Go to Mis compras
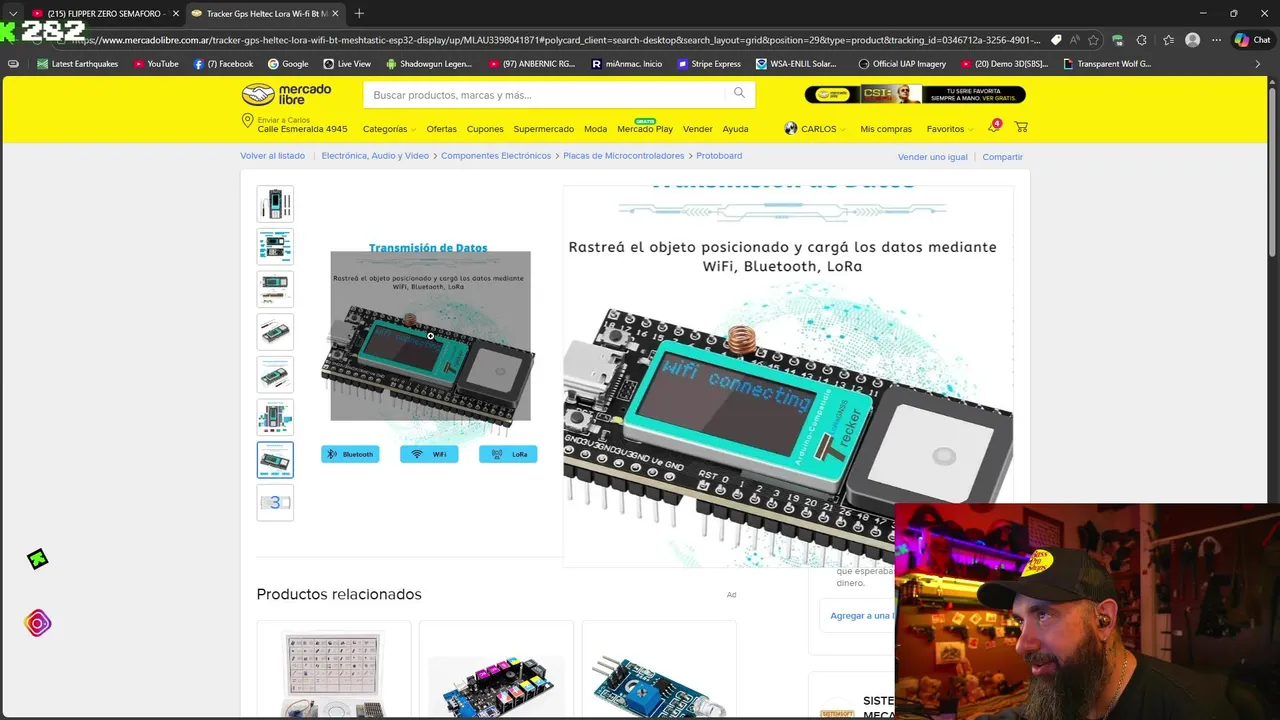Screen dimensions: 1280x720 886,129
